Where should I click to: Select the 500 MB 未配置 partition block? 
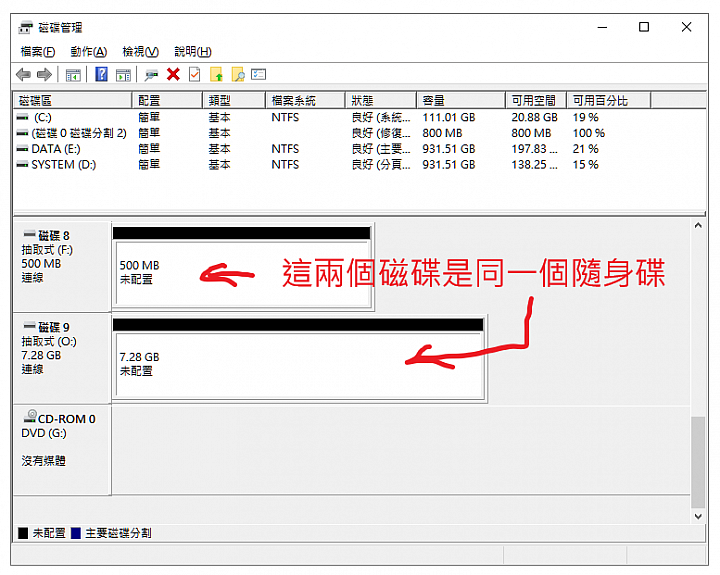242,266
